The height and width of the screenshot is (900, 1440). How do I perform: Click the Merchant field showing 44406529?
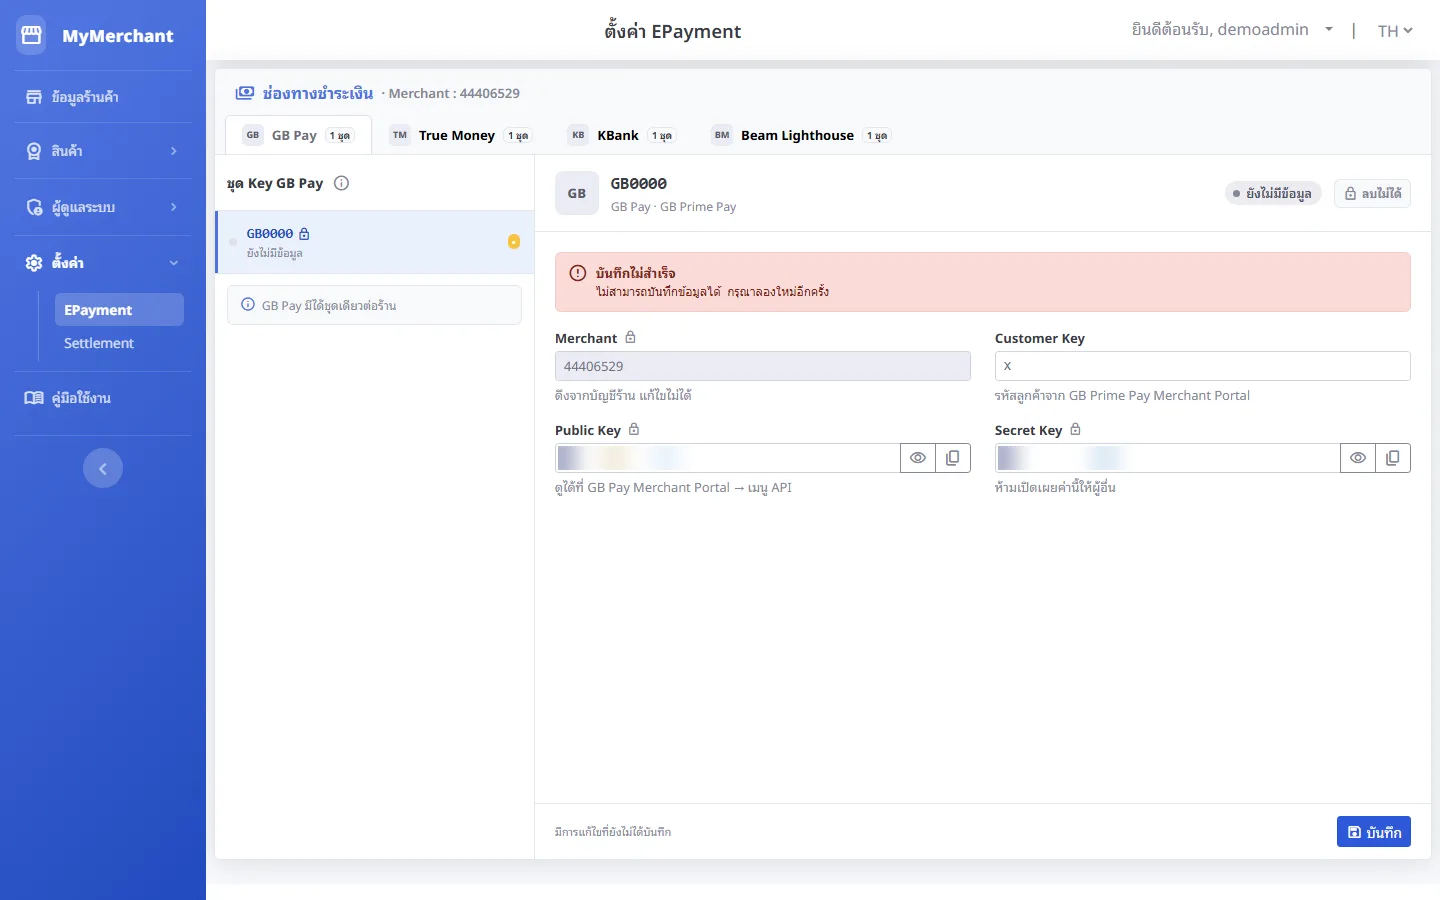click(763, 366)
